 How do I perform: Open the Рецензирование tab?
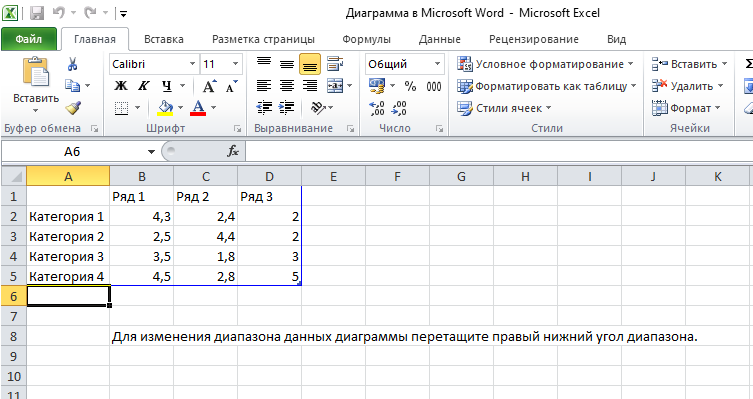click(x=534, y=39)
